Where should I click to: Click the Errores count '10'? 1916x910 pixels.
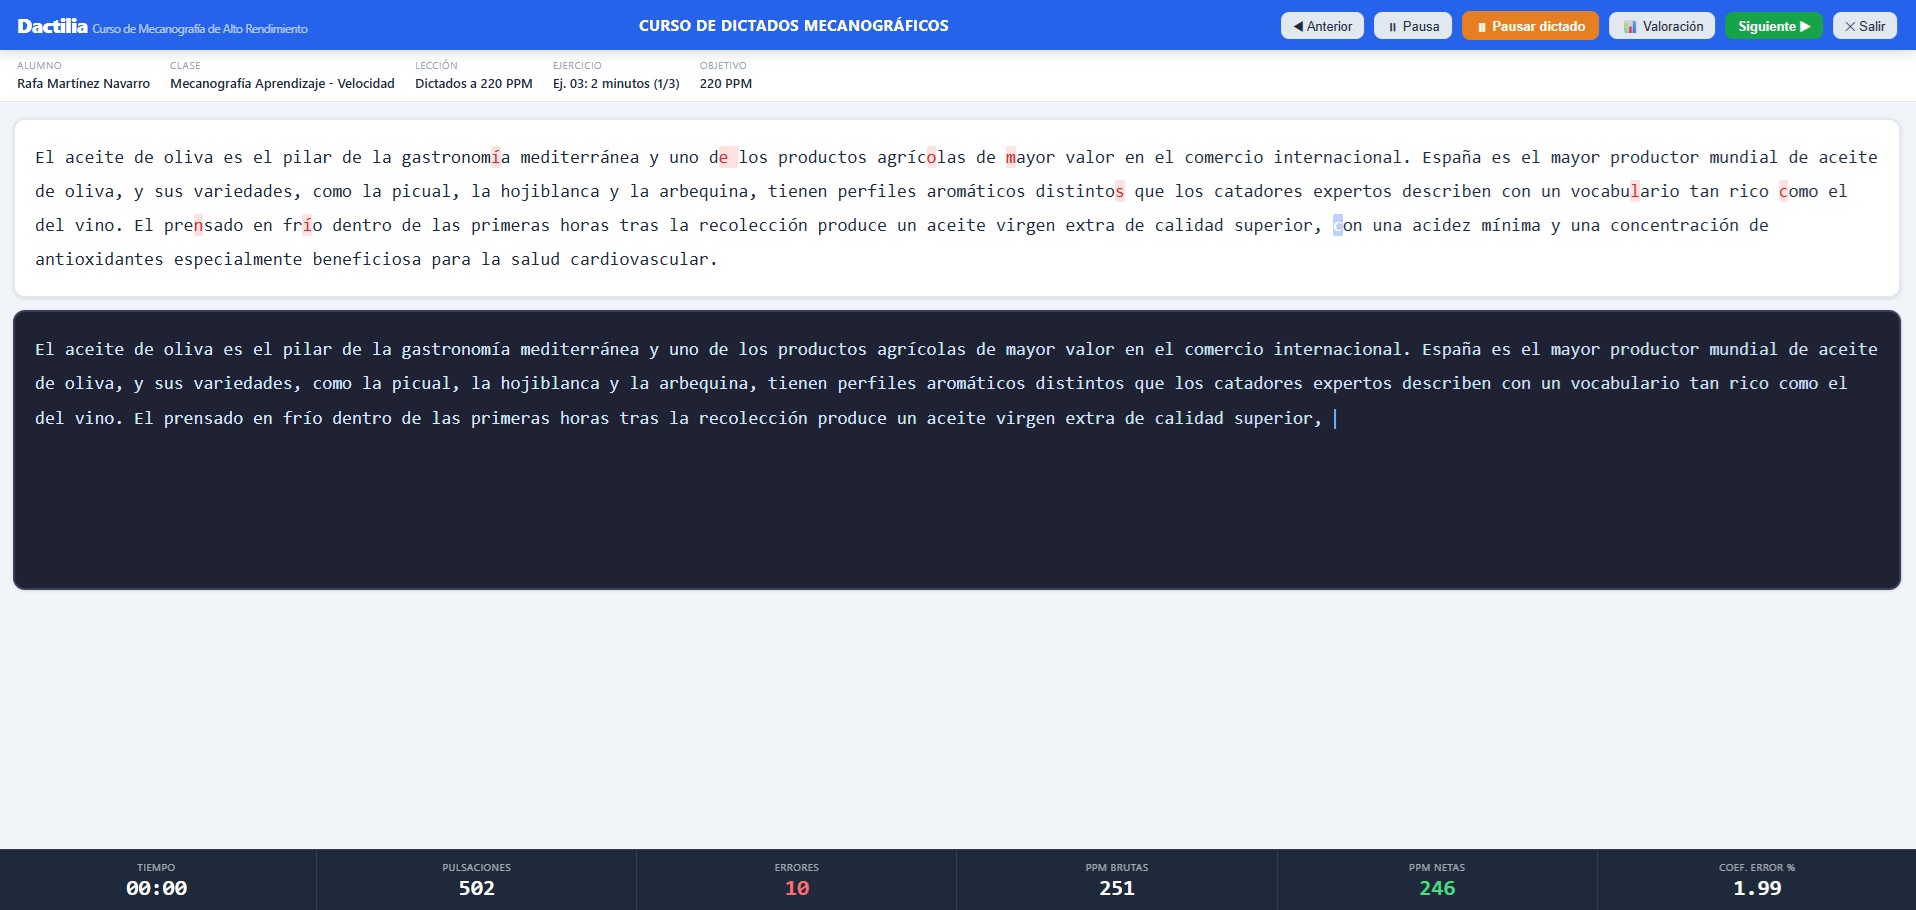tap(797, 888)
